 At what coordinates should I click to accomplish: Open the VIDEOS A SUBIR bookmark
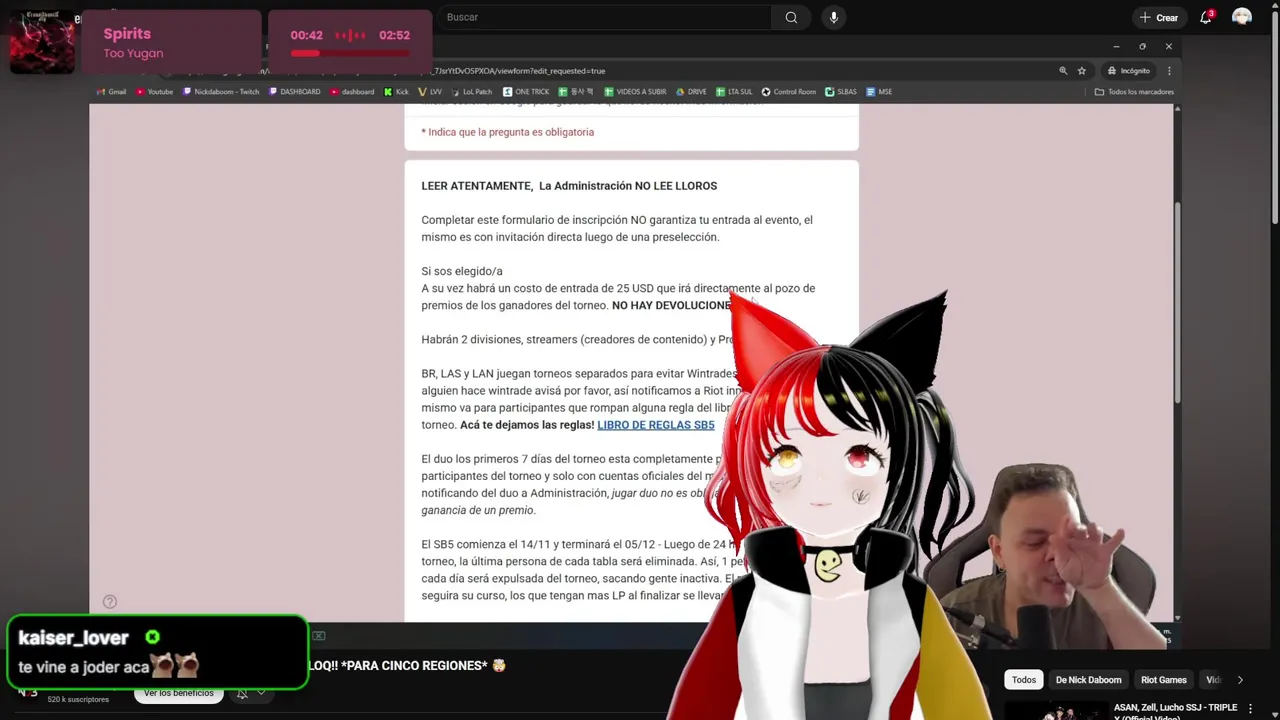[635, 92]
